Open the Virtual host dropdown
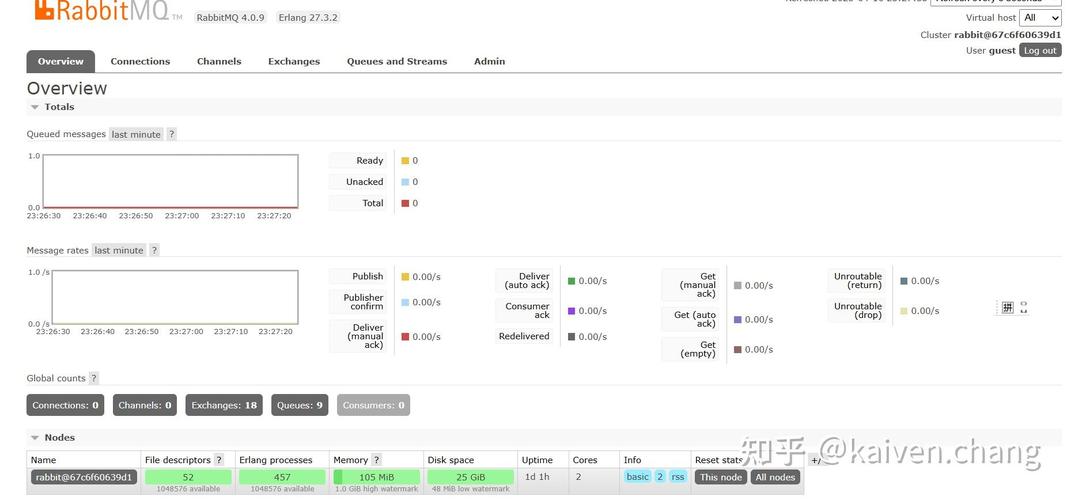Screen dimensions: 1067x500 click(x=1040, y=18)
